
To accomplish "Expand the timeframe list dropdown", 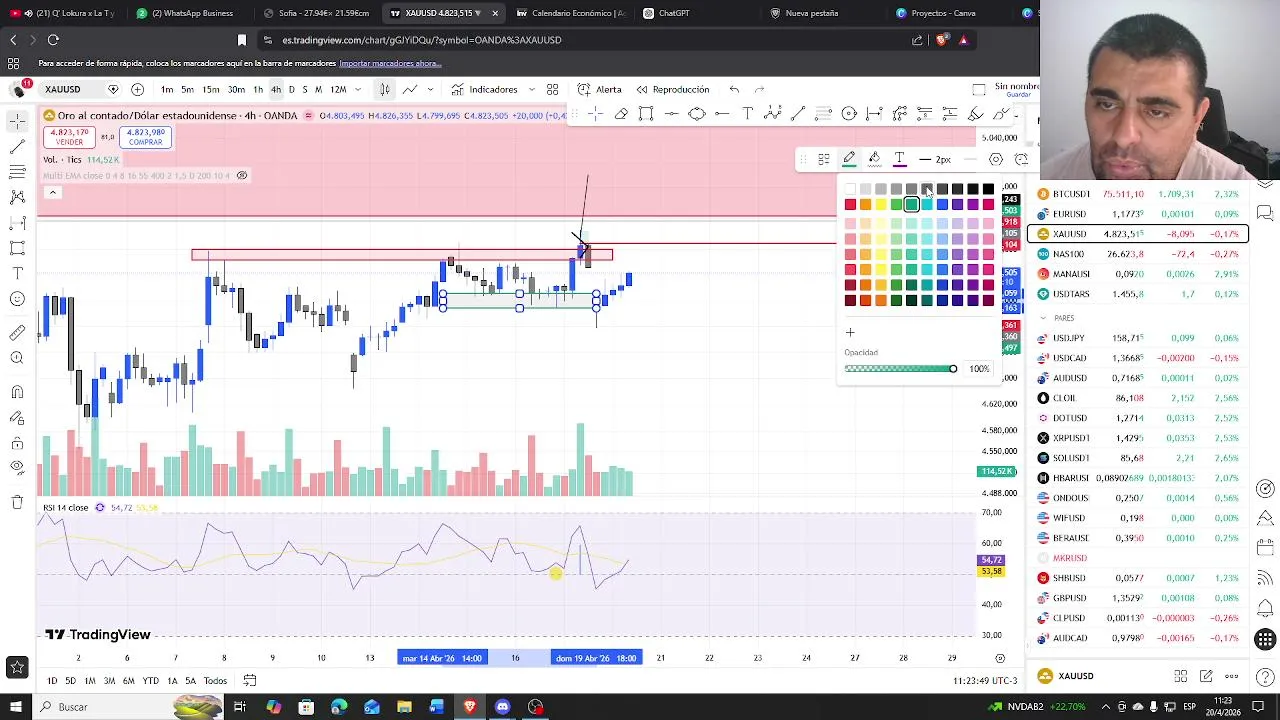I will pyautogui.click(x=358, y=89).
